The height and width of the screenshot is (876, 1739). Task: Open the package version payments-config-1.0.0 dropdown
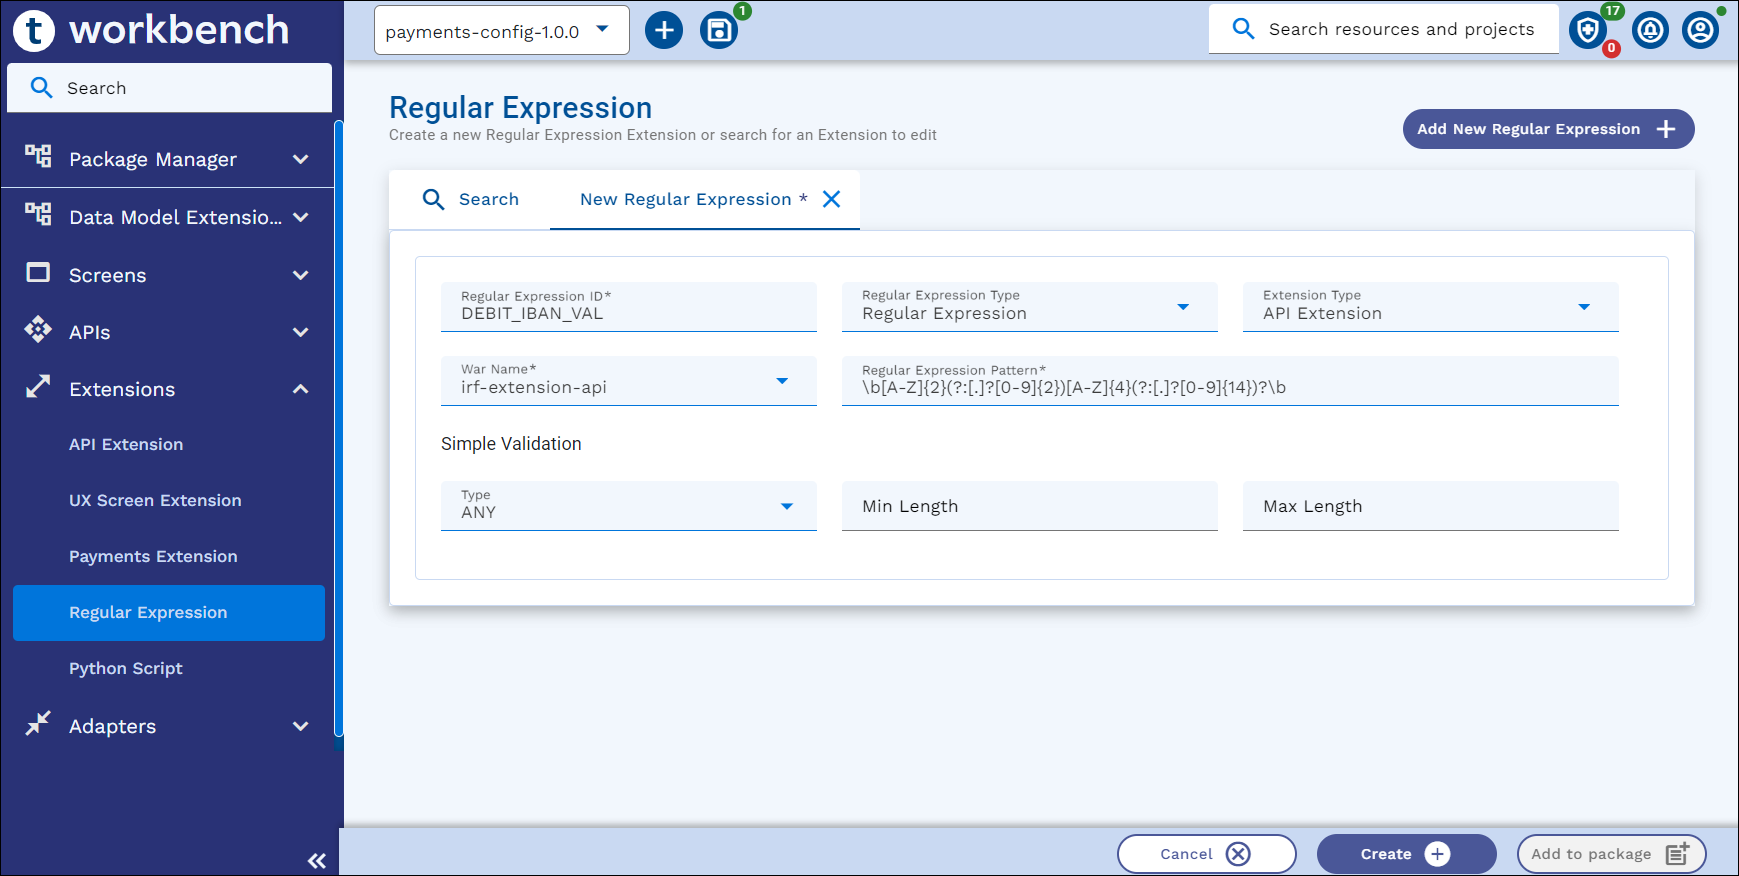(501, 30)
